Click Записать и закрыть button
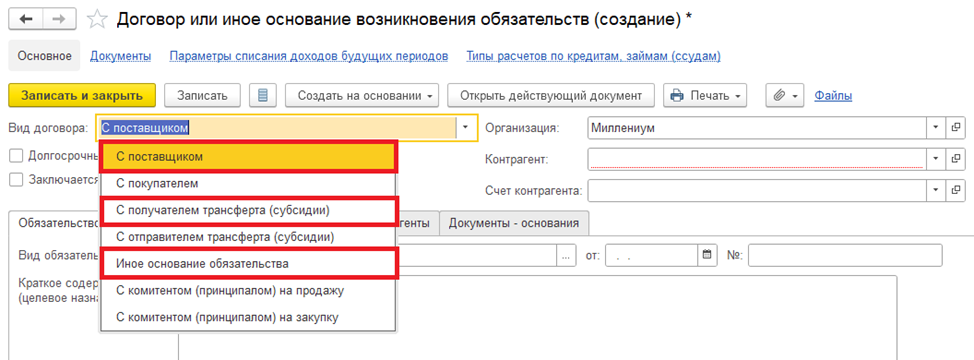 (82, 96)
